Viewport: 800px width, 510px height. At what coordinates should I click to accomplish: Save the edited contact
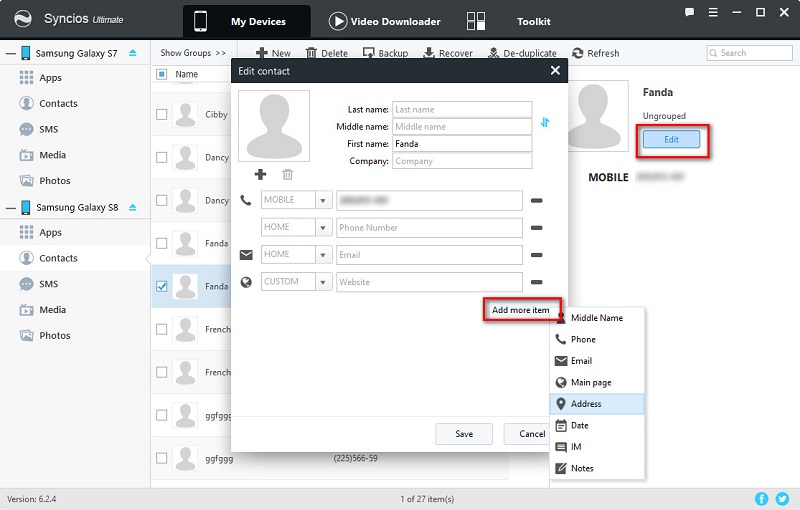pyautogui.click(x=464, y=434)
